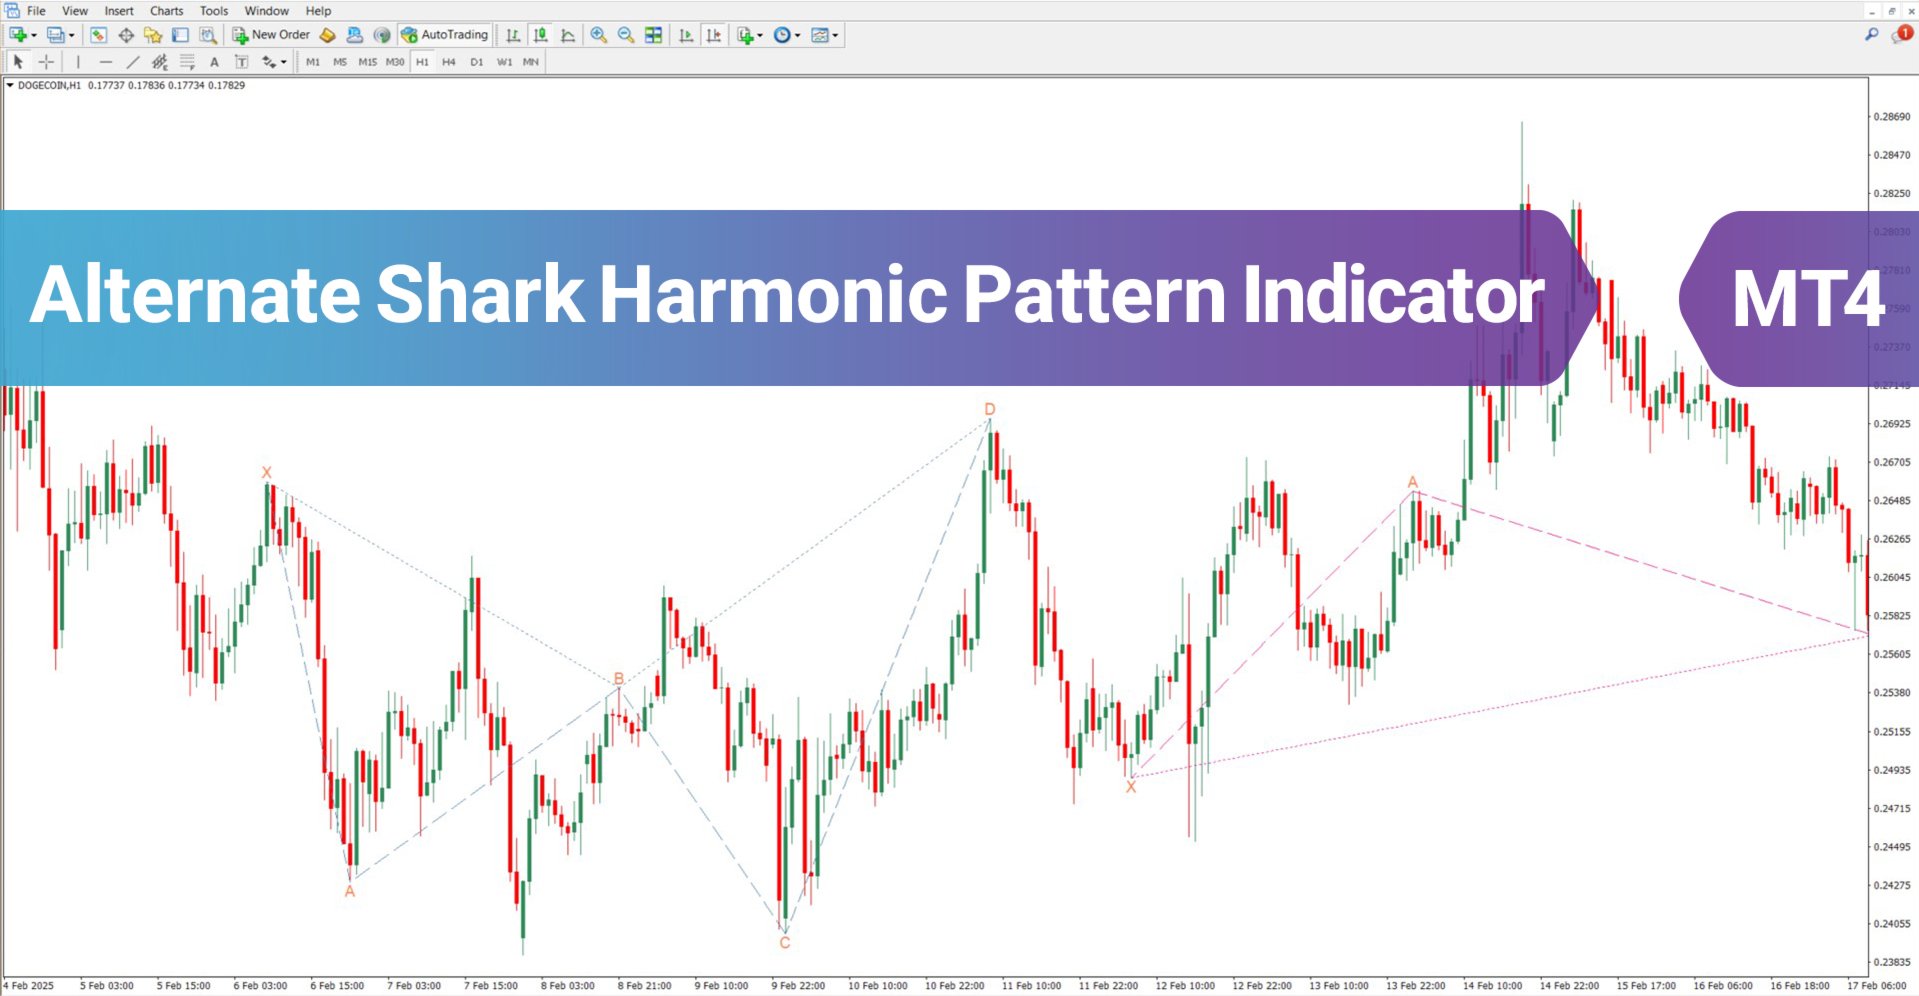Click the MQL5 community user icon
The width and height of the screenshot is (1919, 996).
coord(354,35)
